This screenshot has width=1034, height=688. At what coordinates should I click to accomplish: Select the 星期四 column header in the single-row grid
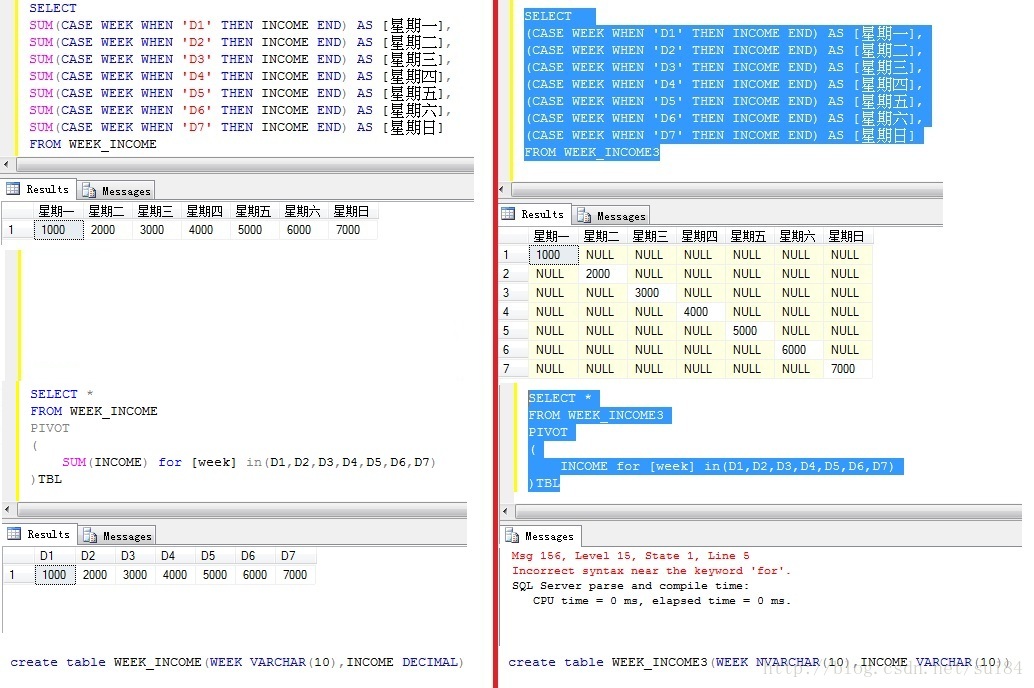point(204,211)
